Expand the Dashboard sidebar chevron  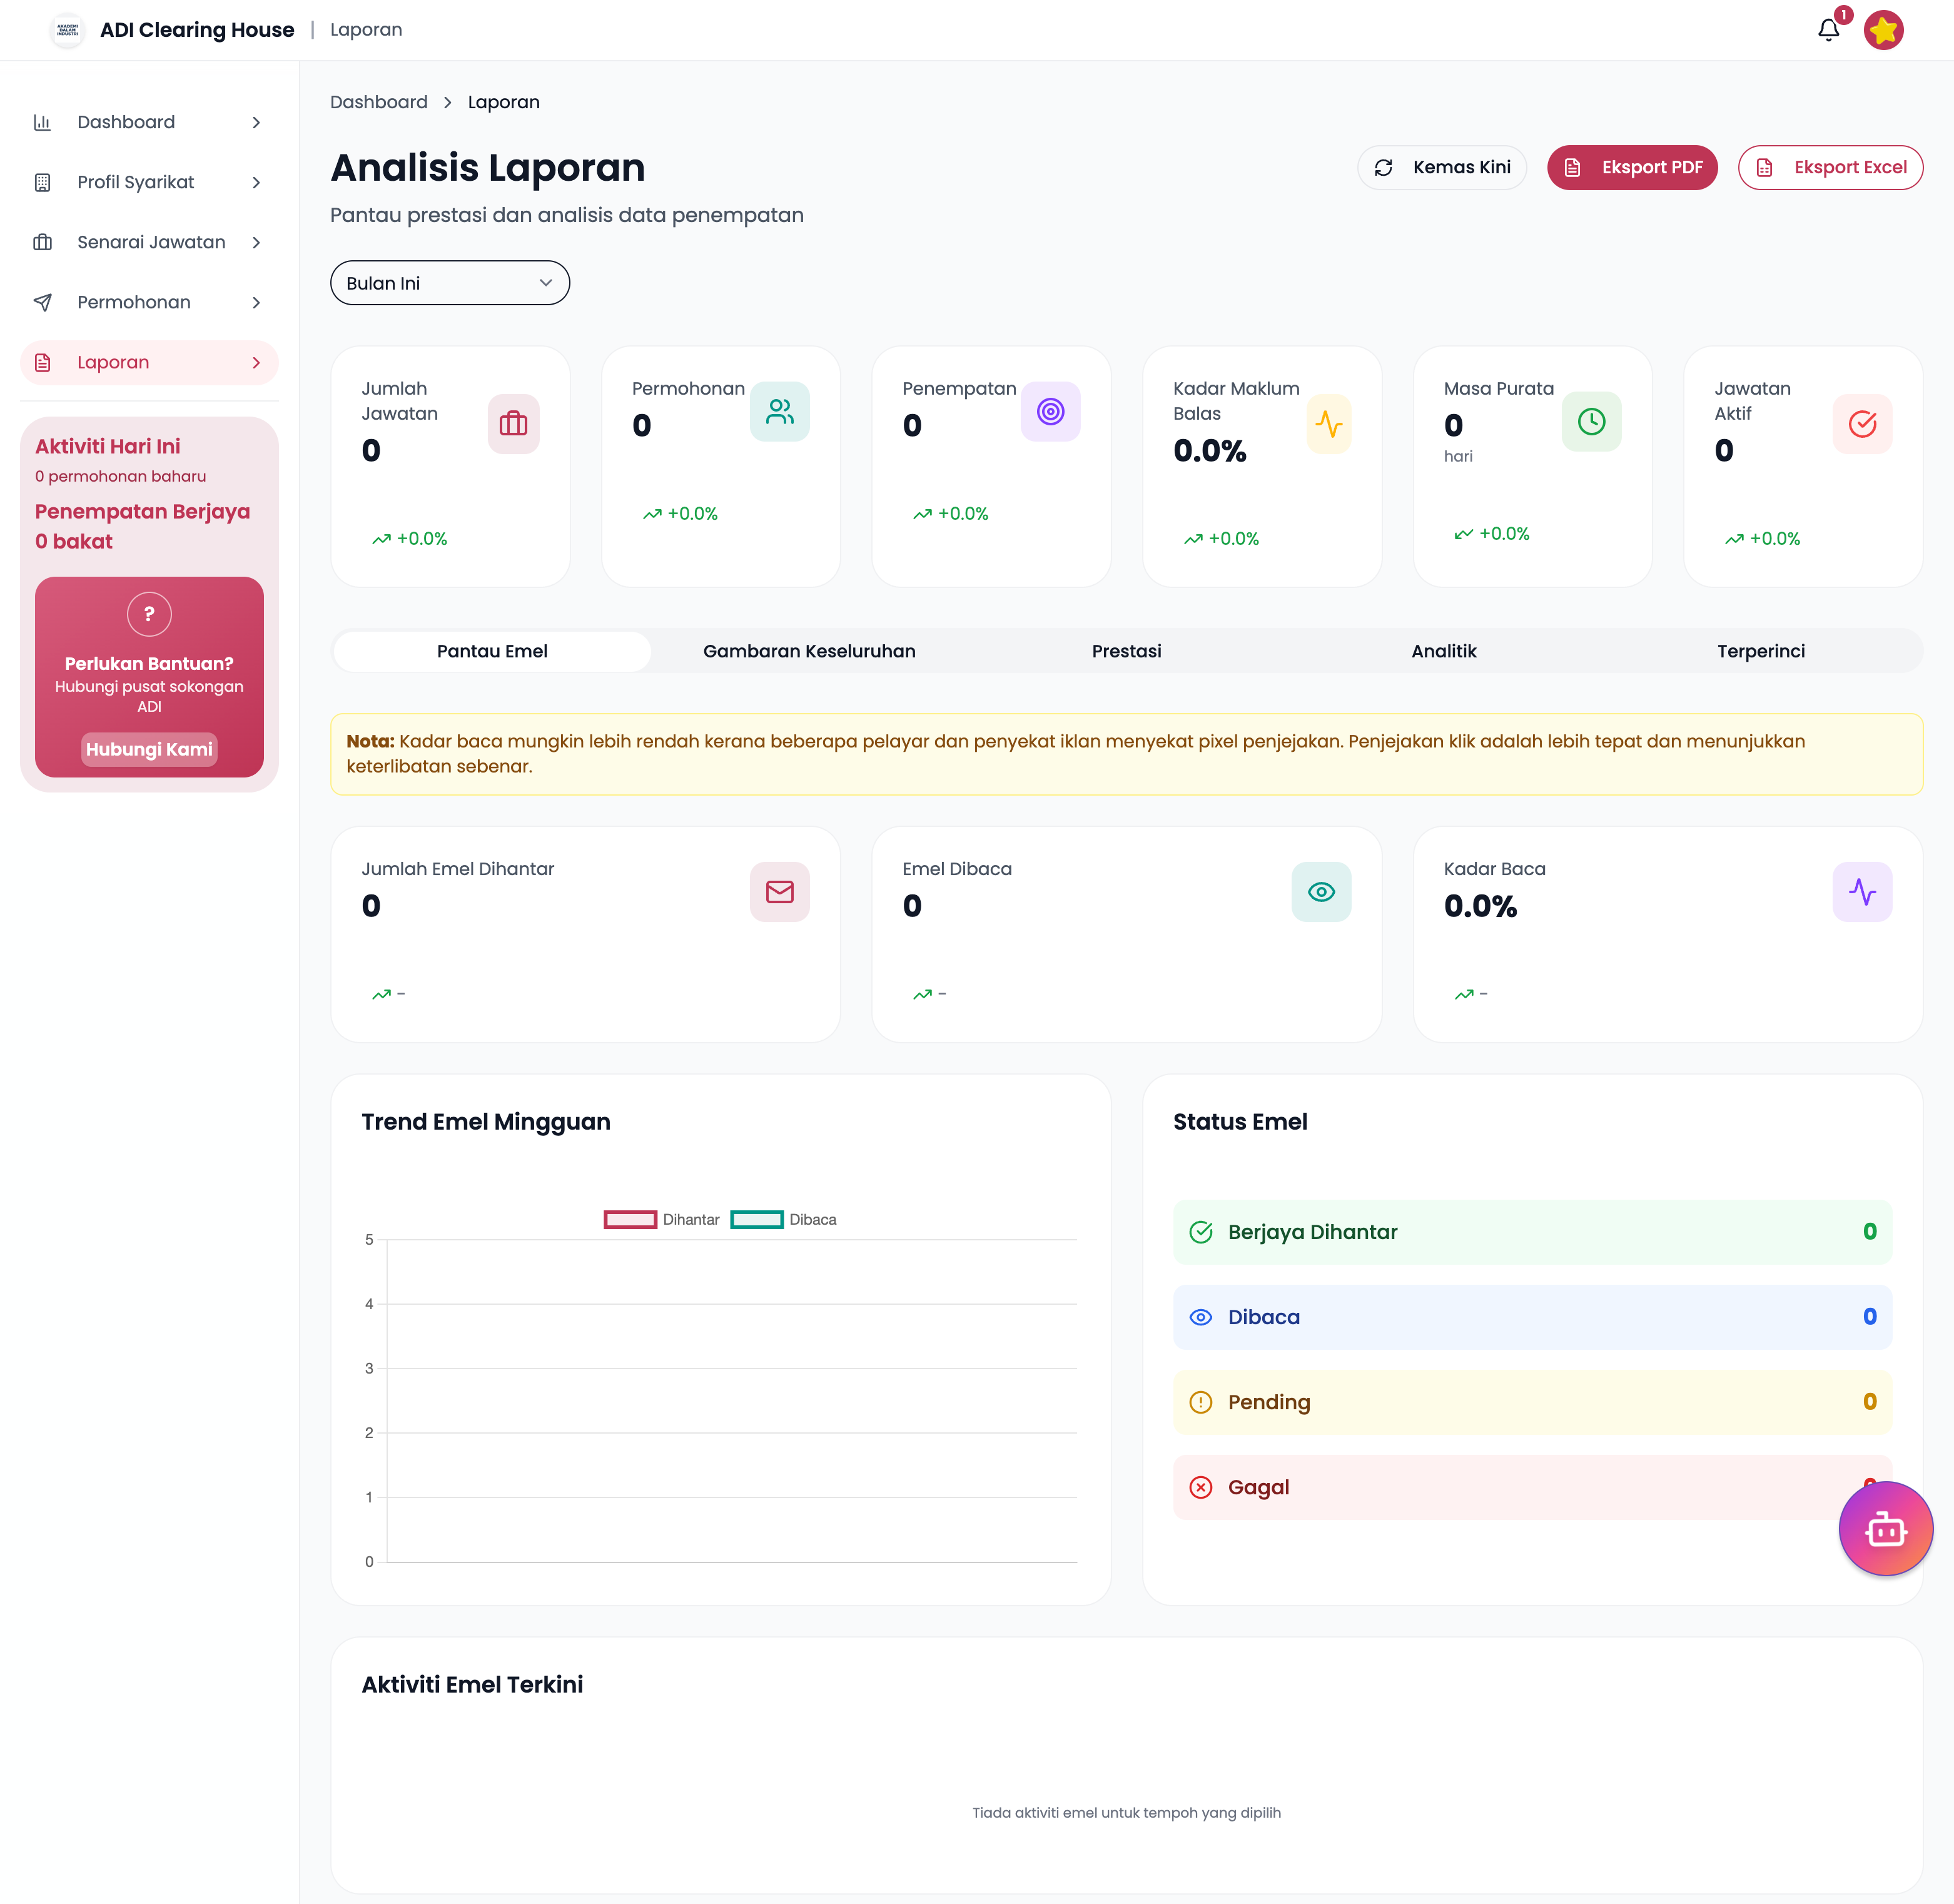256,122
